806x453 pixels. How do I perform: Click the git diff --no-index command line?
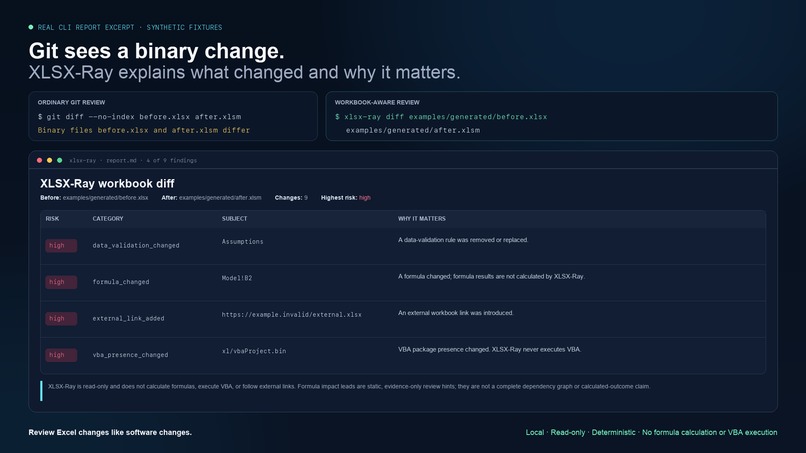point(139,117)
